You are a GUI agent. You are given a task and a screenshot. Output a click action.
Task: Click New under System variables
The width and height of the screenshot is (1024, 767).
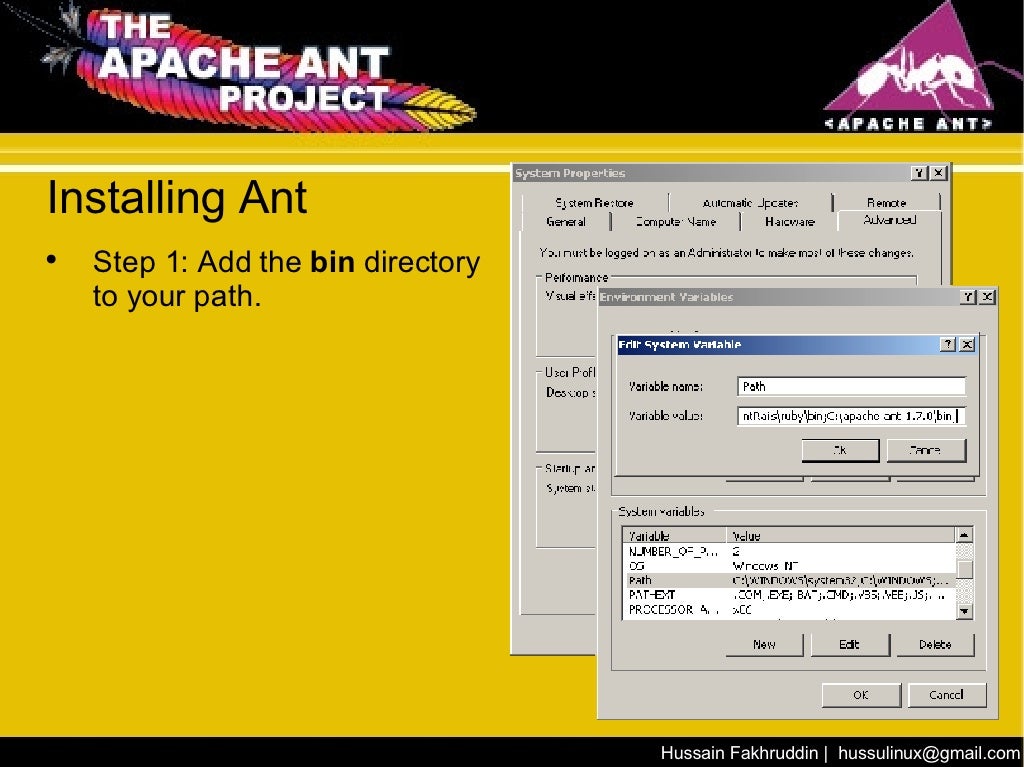(x=765, y=644)
